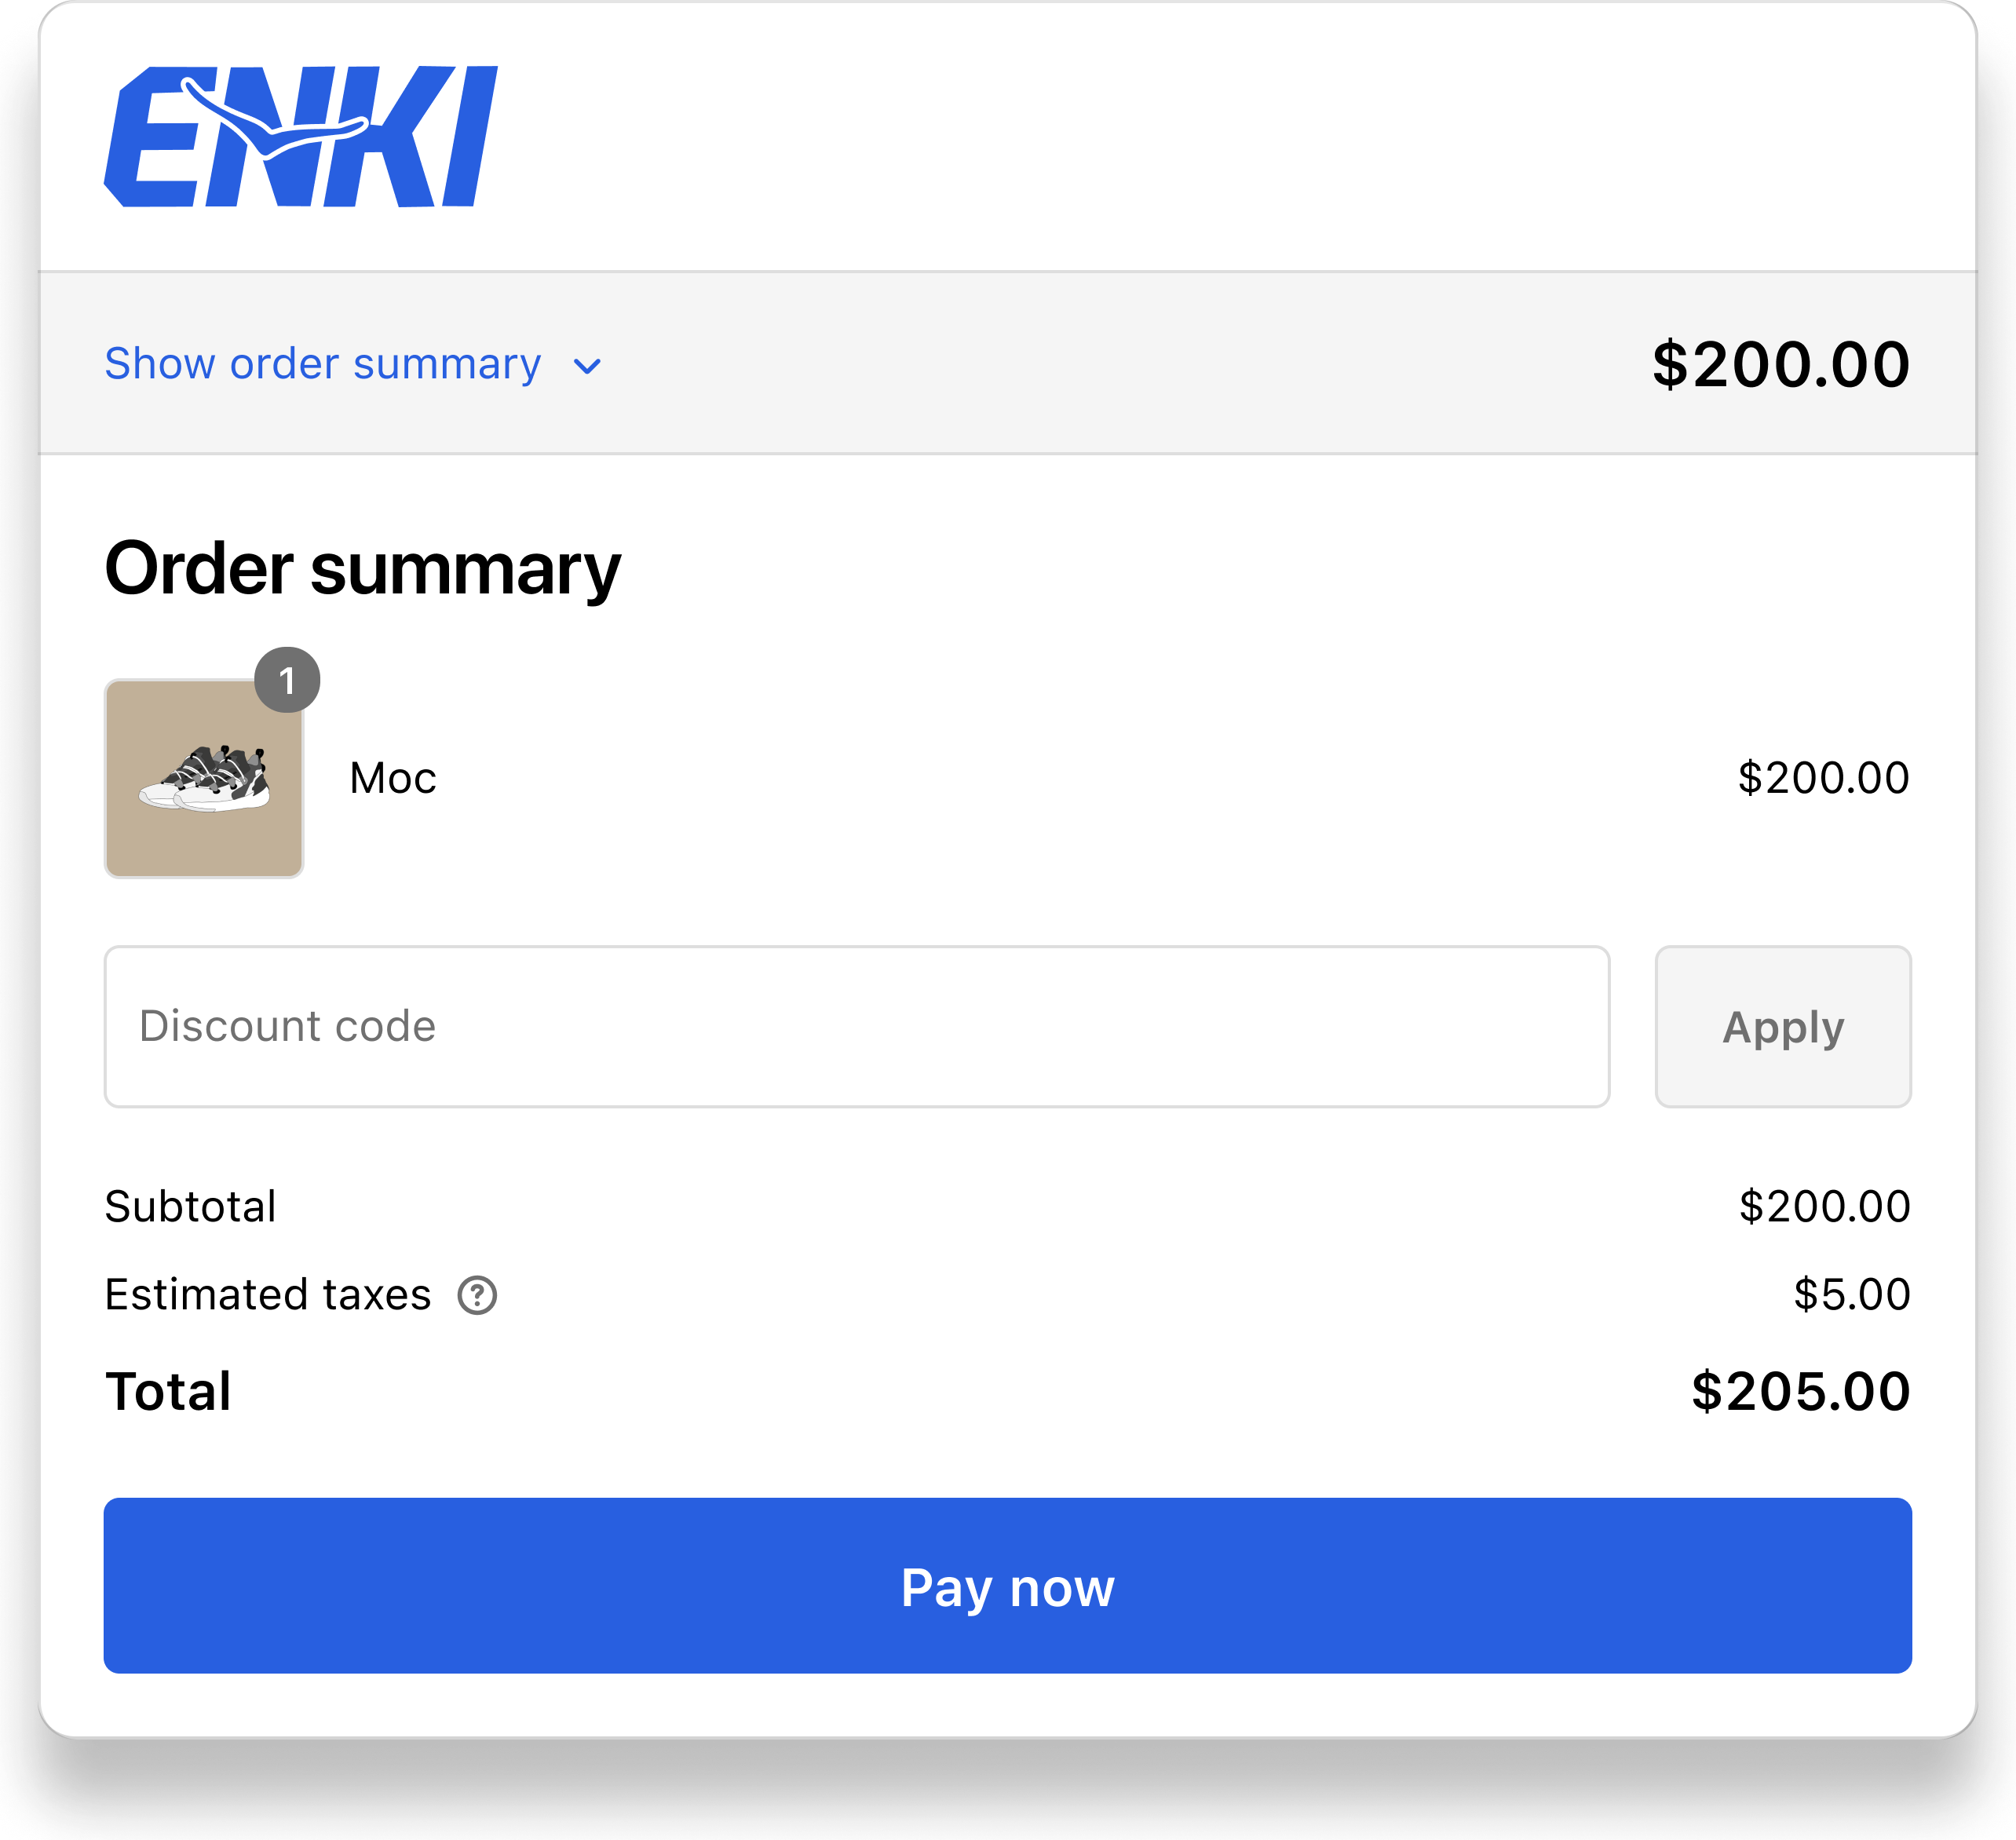Open the Estimated taxes help icon
This screenshot has height=1840, width=2016.
click(477, 1295)
